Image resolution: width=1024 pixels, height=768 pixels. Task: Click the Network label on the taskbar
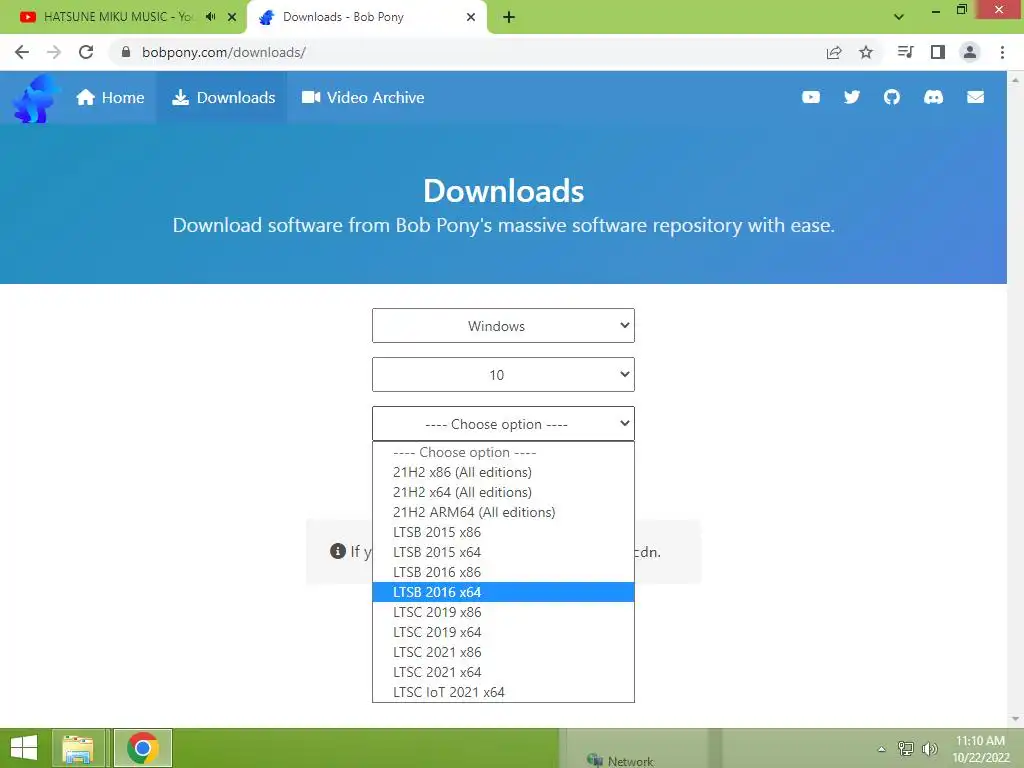point(630,761)
